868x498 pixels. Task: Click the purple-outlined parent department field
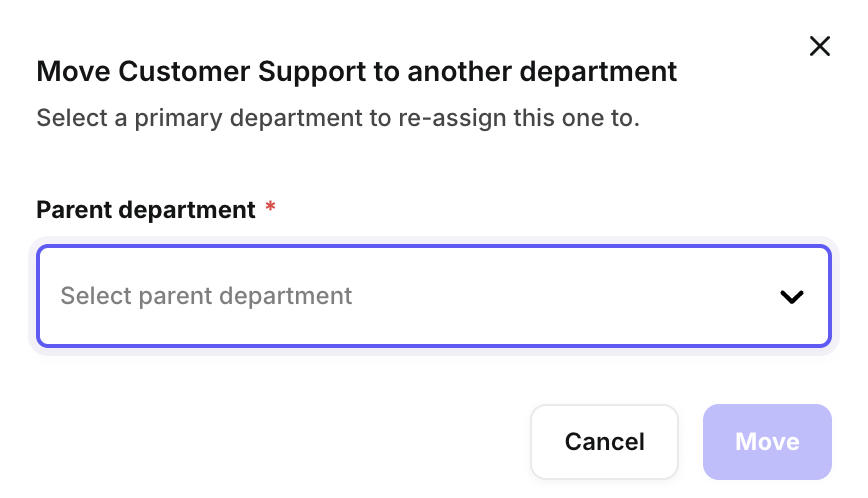[433, 296]
